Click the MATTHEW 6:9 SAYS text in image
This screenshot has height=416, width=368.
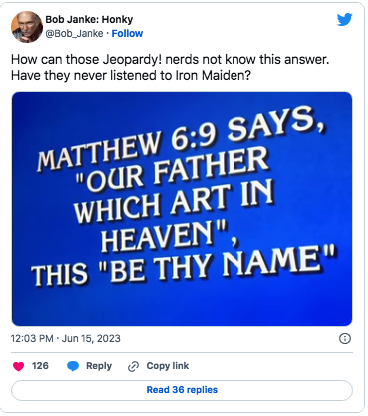180,139
